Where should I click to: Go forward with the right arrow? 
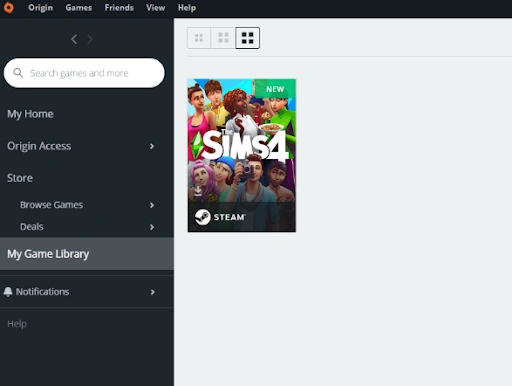(x=90, y=39)
